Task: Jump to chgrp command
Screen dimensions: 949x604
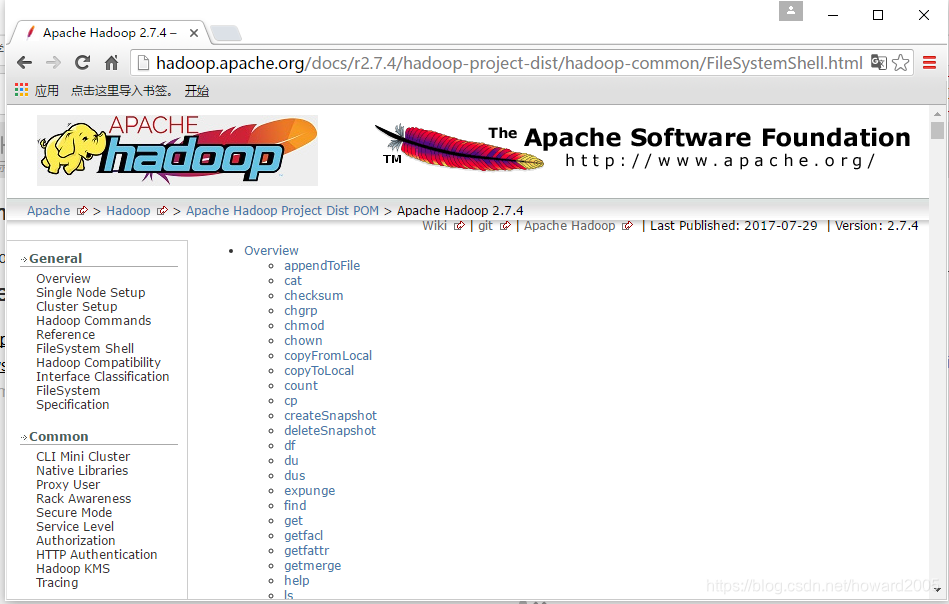Action: 301,310
